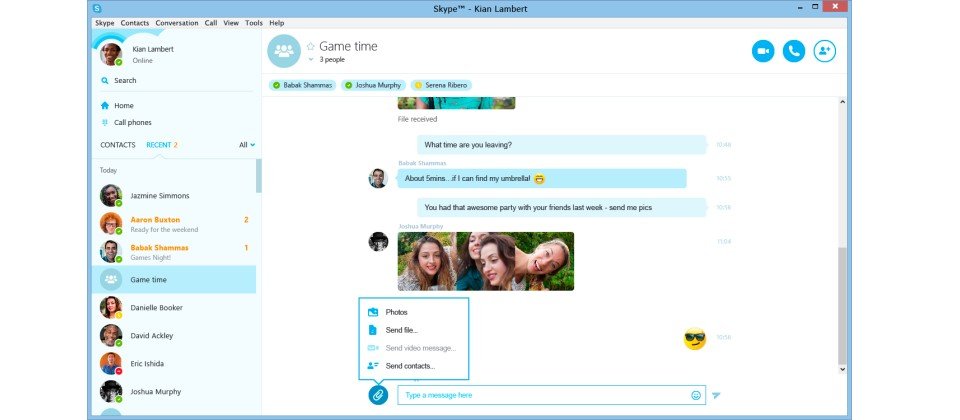Click 'What time are you leaving?' message
Image resolution: width=960 pixels, height=420 pixels.
[x=562, y=145]
